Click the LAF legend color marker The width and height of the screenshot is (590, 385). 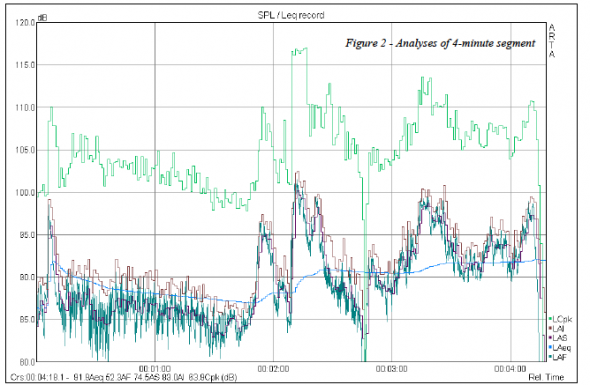click(550, 357)
